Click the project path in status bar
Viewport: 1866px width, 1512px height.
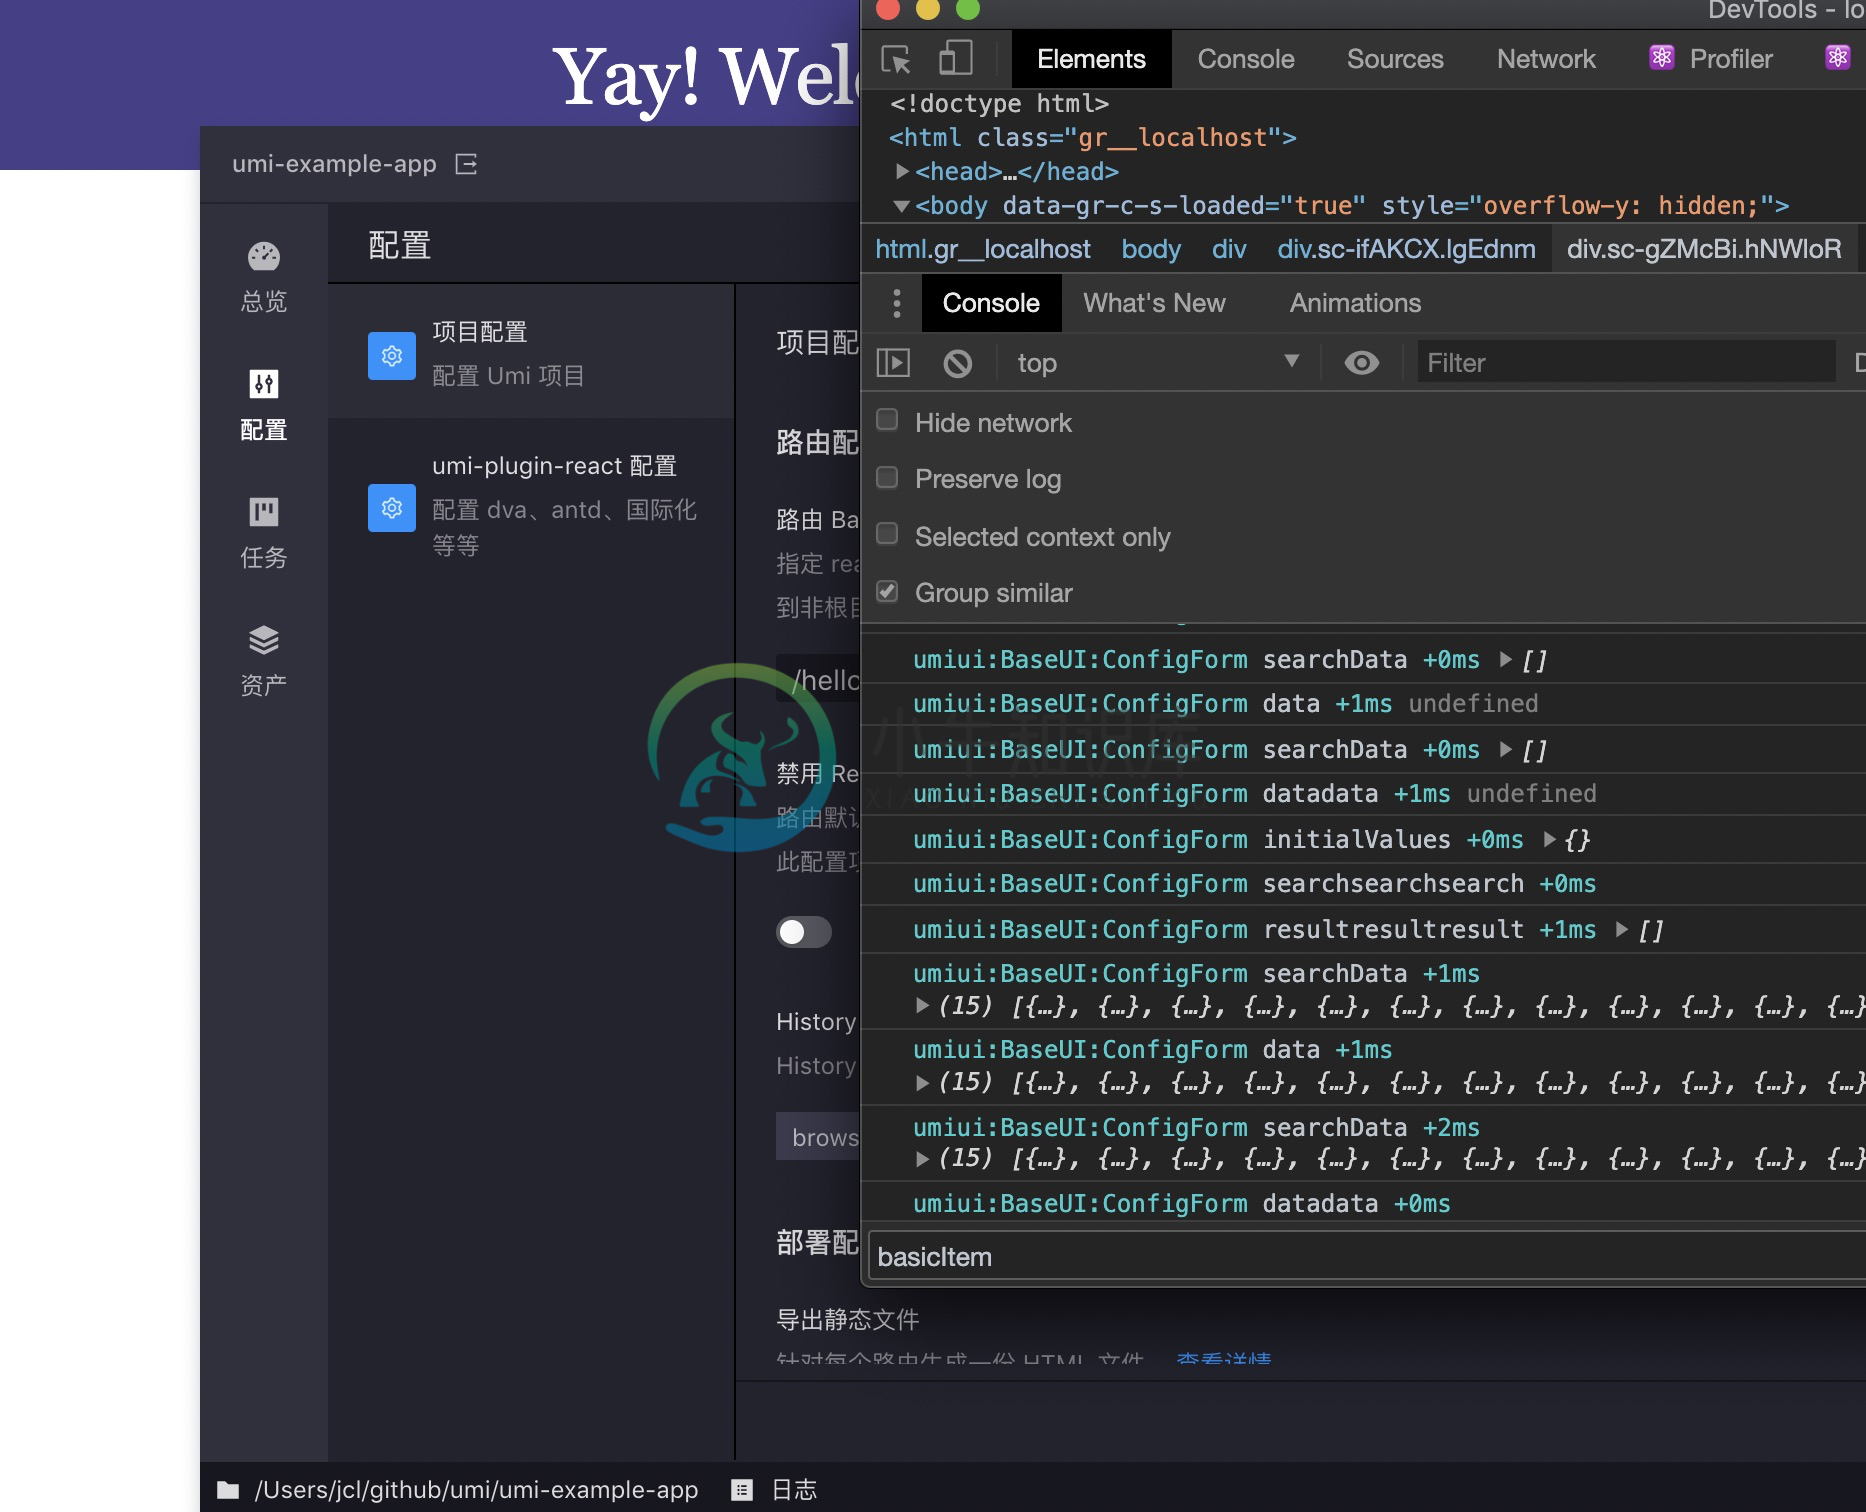click(x=476, y=1490)
